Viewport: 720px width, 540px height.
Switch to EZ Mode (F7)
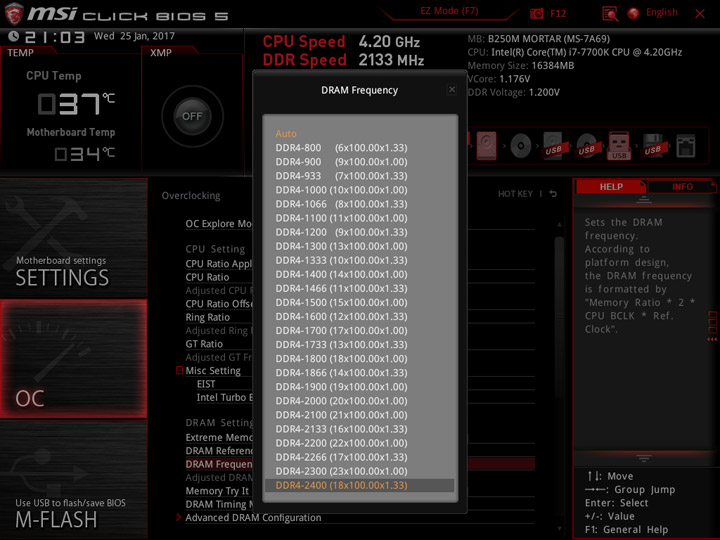pyautogui.click(x=449, y=11)
